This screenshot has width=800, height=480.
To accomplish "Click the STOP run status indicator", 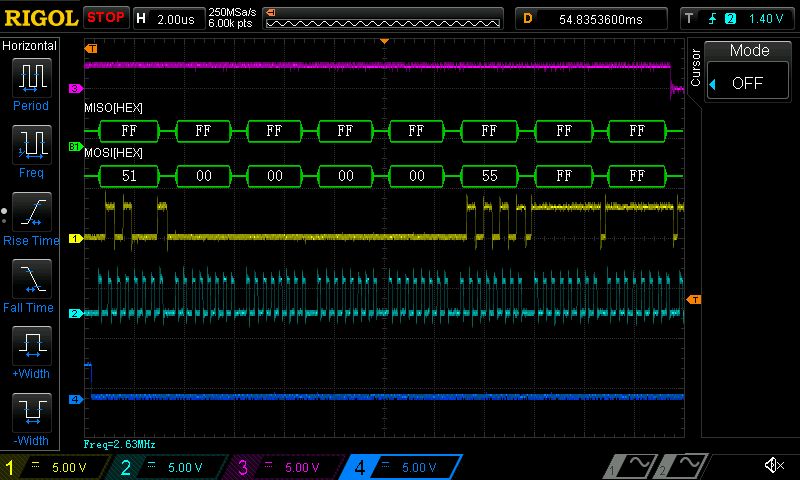I will pyautogui.click(x=106, y=18).
